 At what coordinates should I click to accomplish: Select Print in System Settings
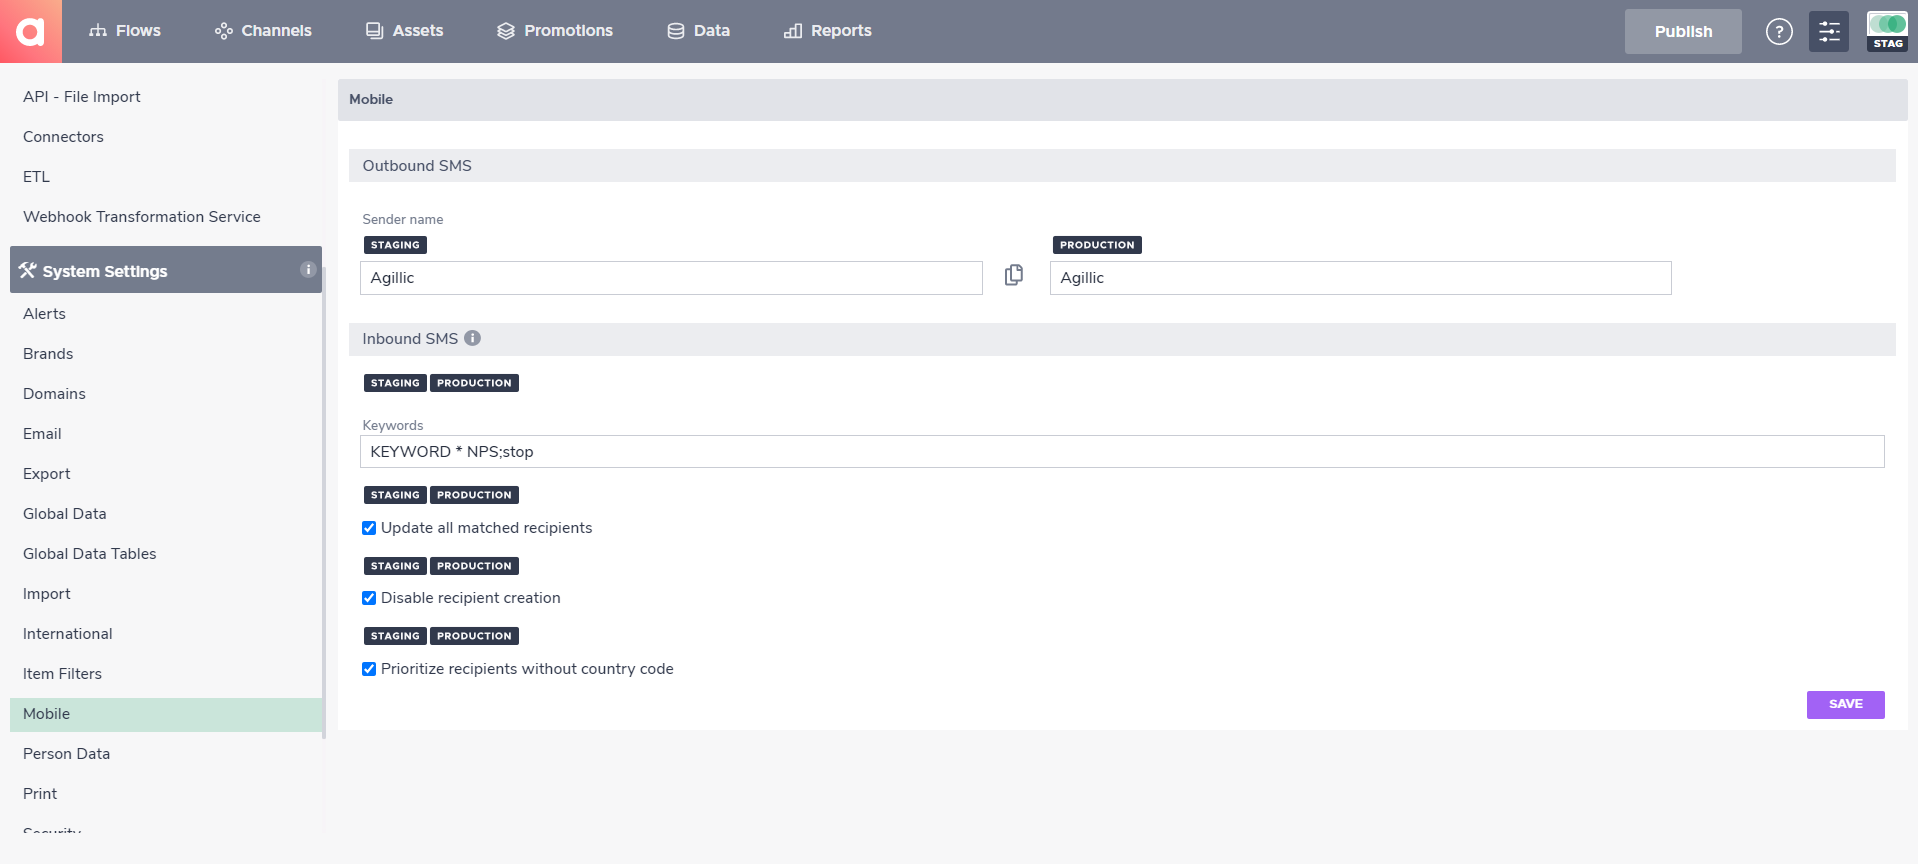point(40,794)
